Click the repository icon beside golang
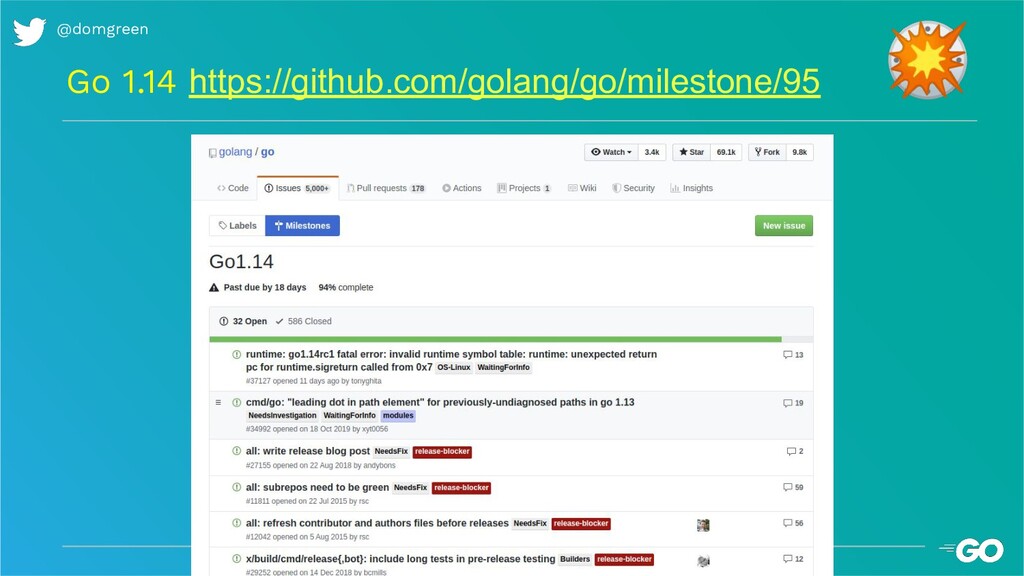1024x576 pixels. pos(212,153)
